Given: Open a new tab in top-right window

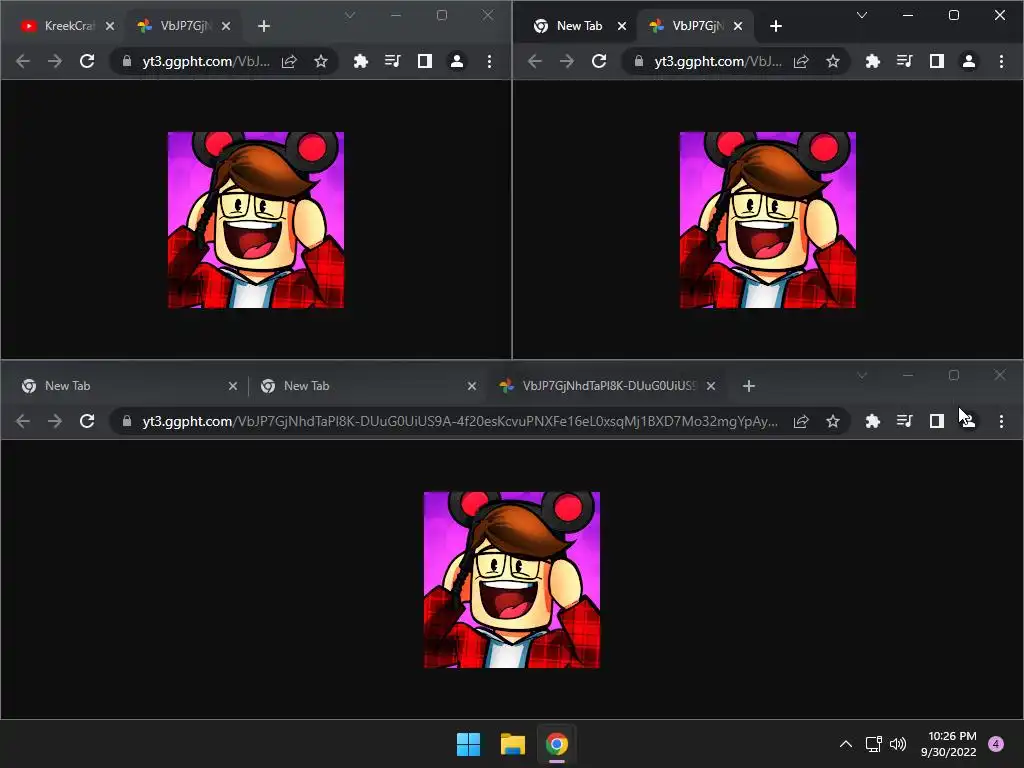Looking at the screenshot, I should click(776, 26).
